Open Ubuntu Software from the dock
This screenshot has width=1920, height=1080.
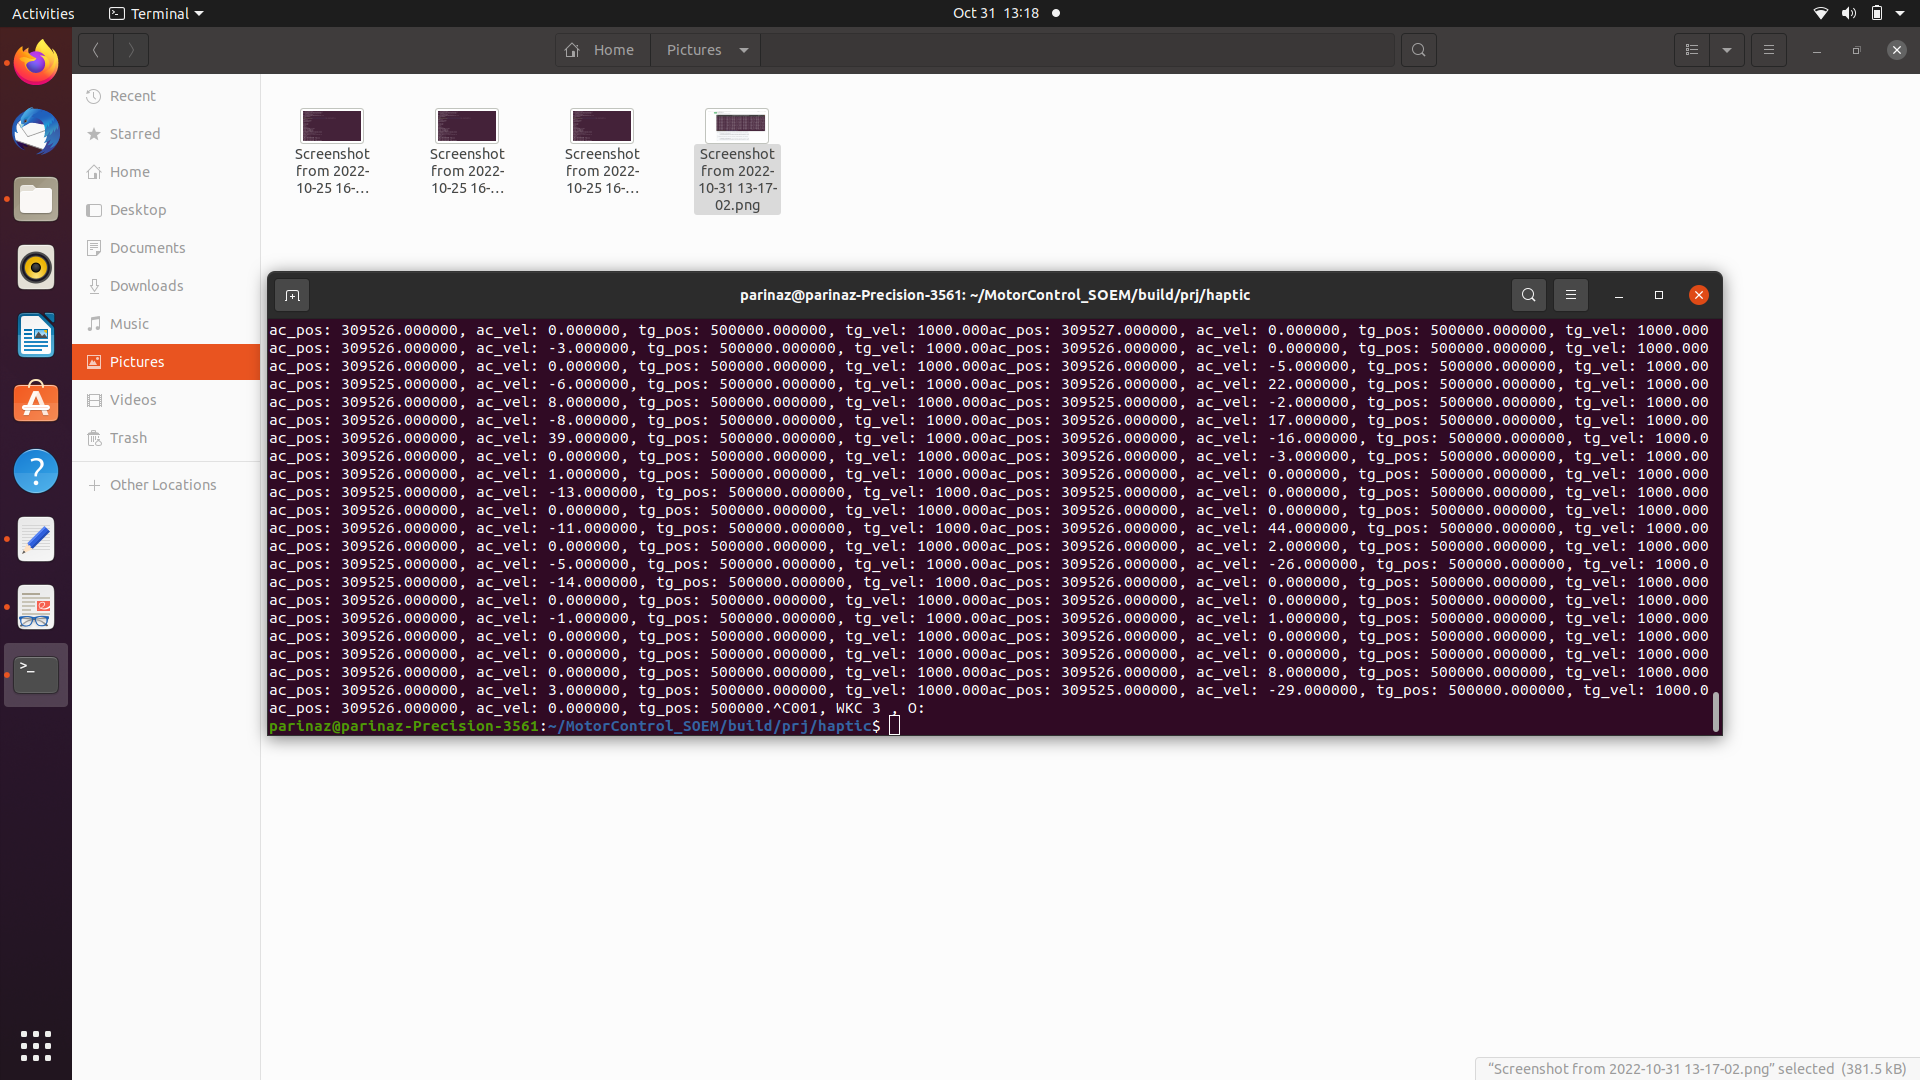[35, 402]
